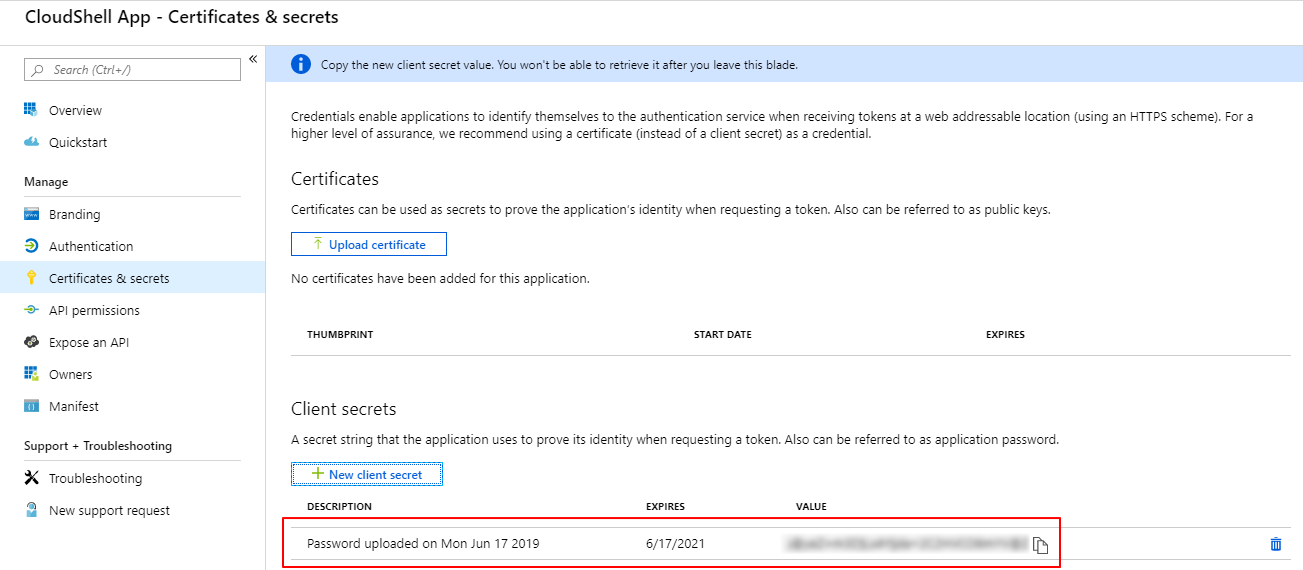Screen dimensions: 1303x570
Task: Click the START DATE column header
Action: coord(722,334)
